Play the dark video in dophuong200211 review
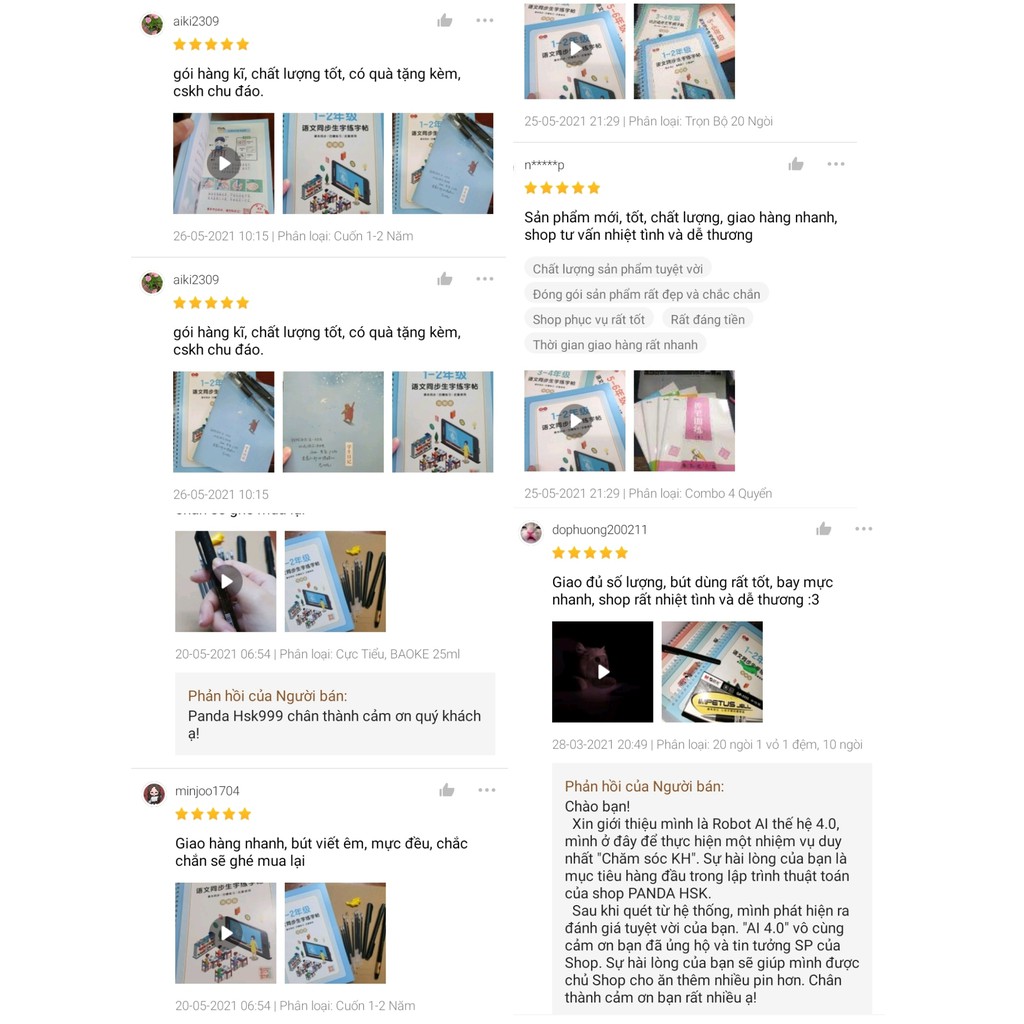Screen dimensions: 1024x1024 (x=602, y=671)
